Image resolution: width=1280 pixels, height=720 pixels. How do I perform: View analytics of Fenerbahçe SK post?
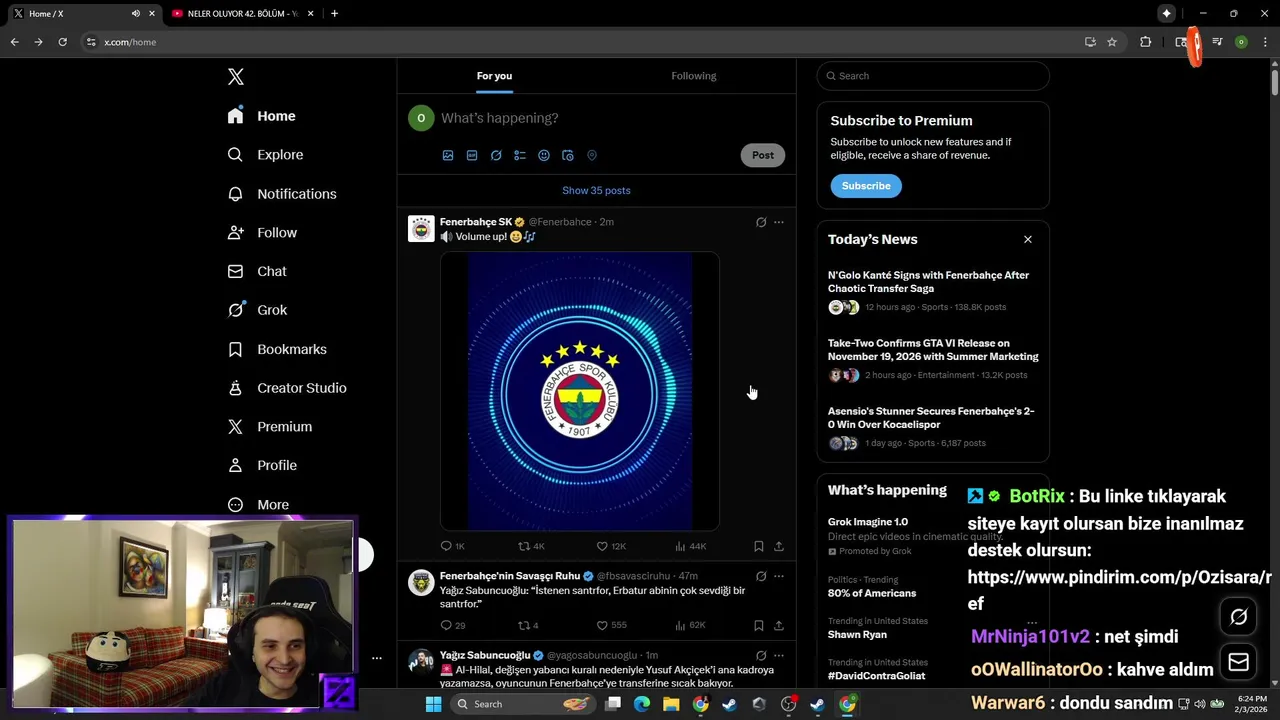point(691,546)
